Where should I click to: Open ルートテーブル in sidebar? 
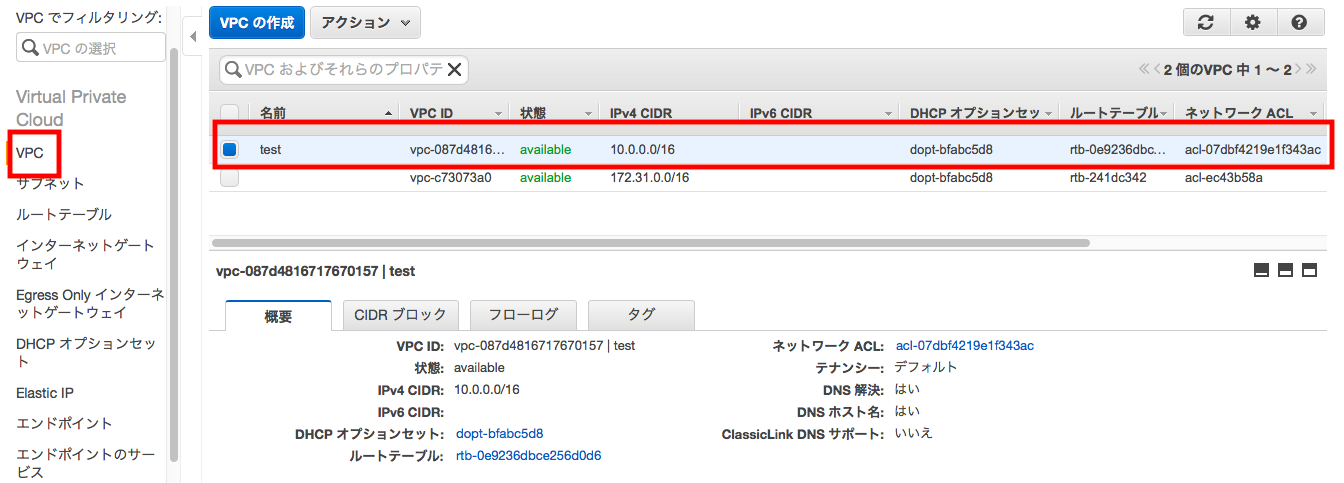[x=64, y=215]
